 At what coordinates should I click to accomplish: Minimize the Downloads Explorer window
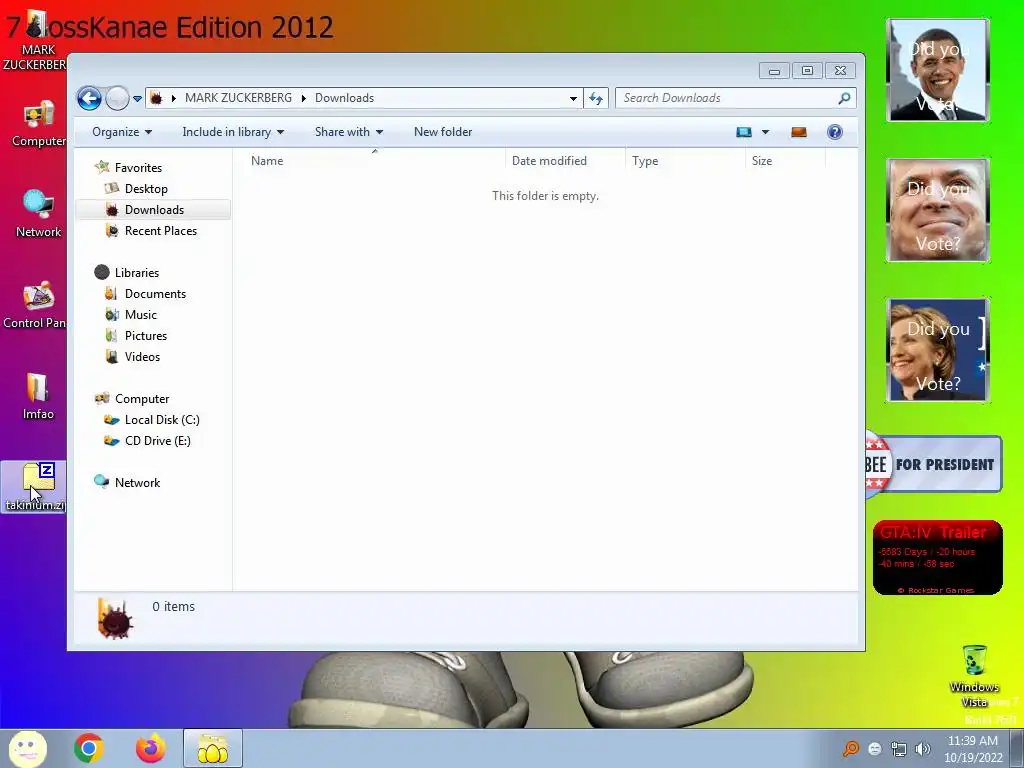774,71
